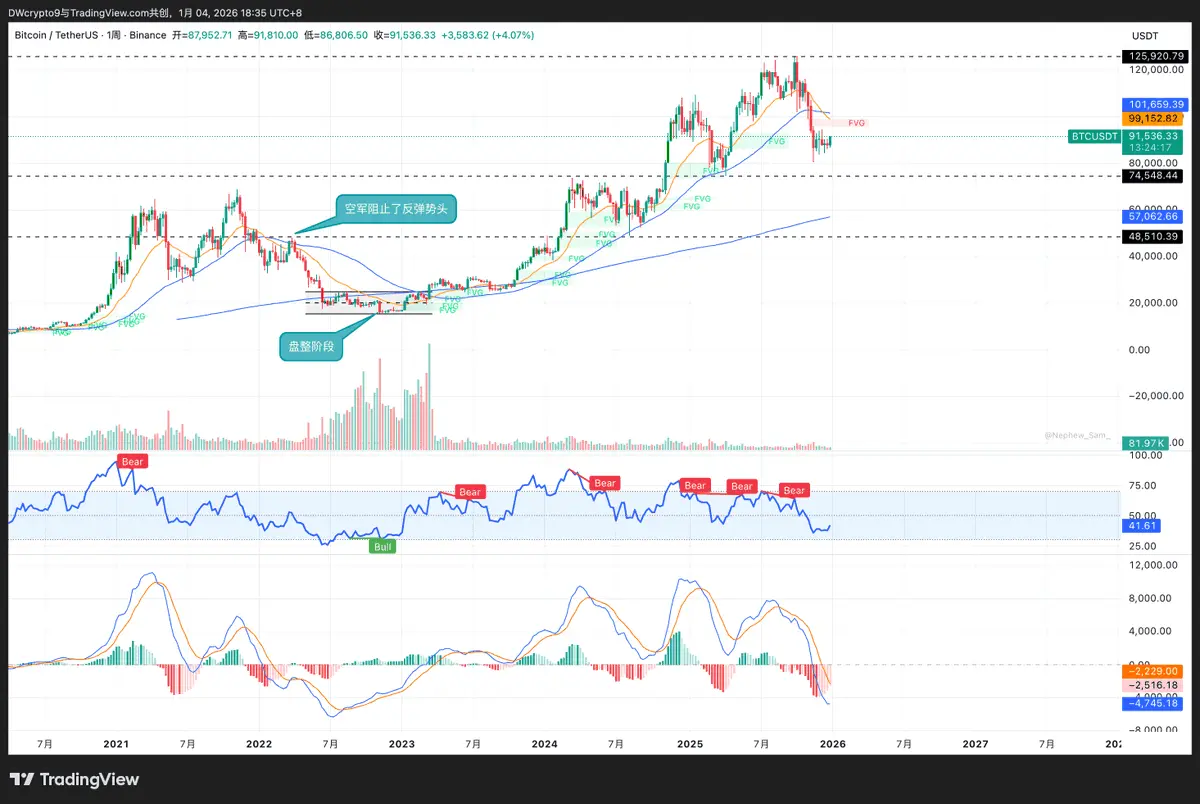Click the TradingView logo at the bottom
The height and width of the screenshot is (804, 1200).
click(x=75, y=779)
